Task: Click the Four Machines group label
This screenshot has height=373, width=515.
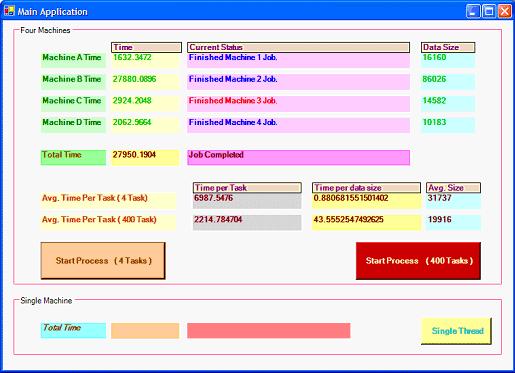Action: (45, 30)
